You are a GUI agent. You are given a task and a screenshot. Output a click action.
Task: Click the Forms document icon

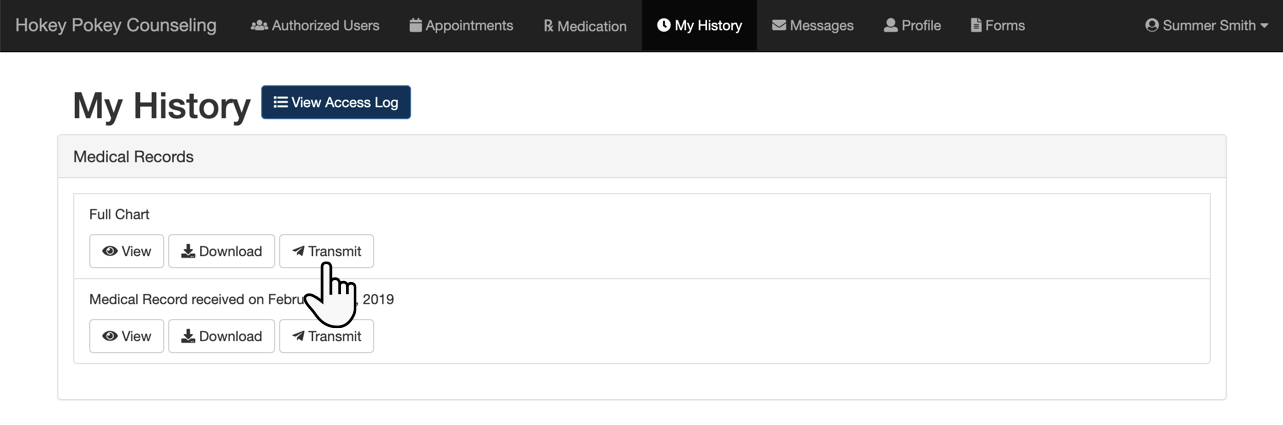pyautogui.click(x=976, y=25)
